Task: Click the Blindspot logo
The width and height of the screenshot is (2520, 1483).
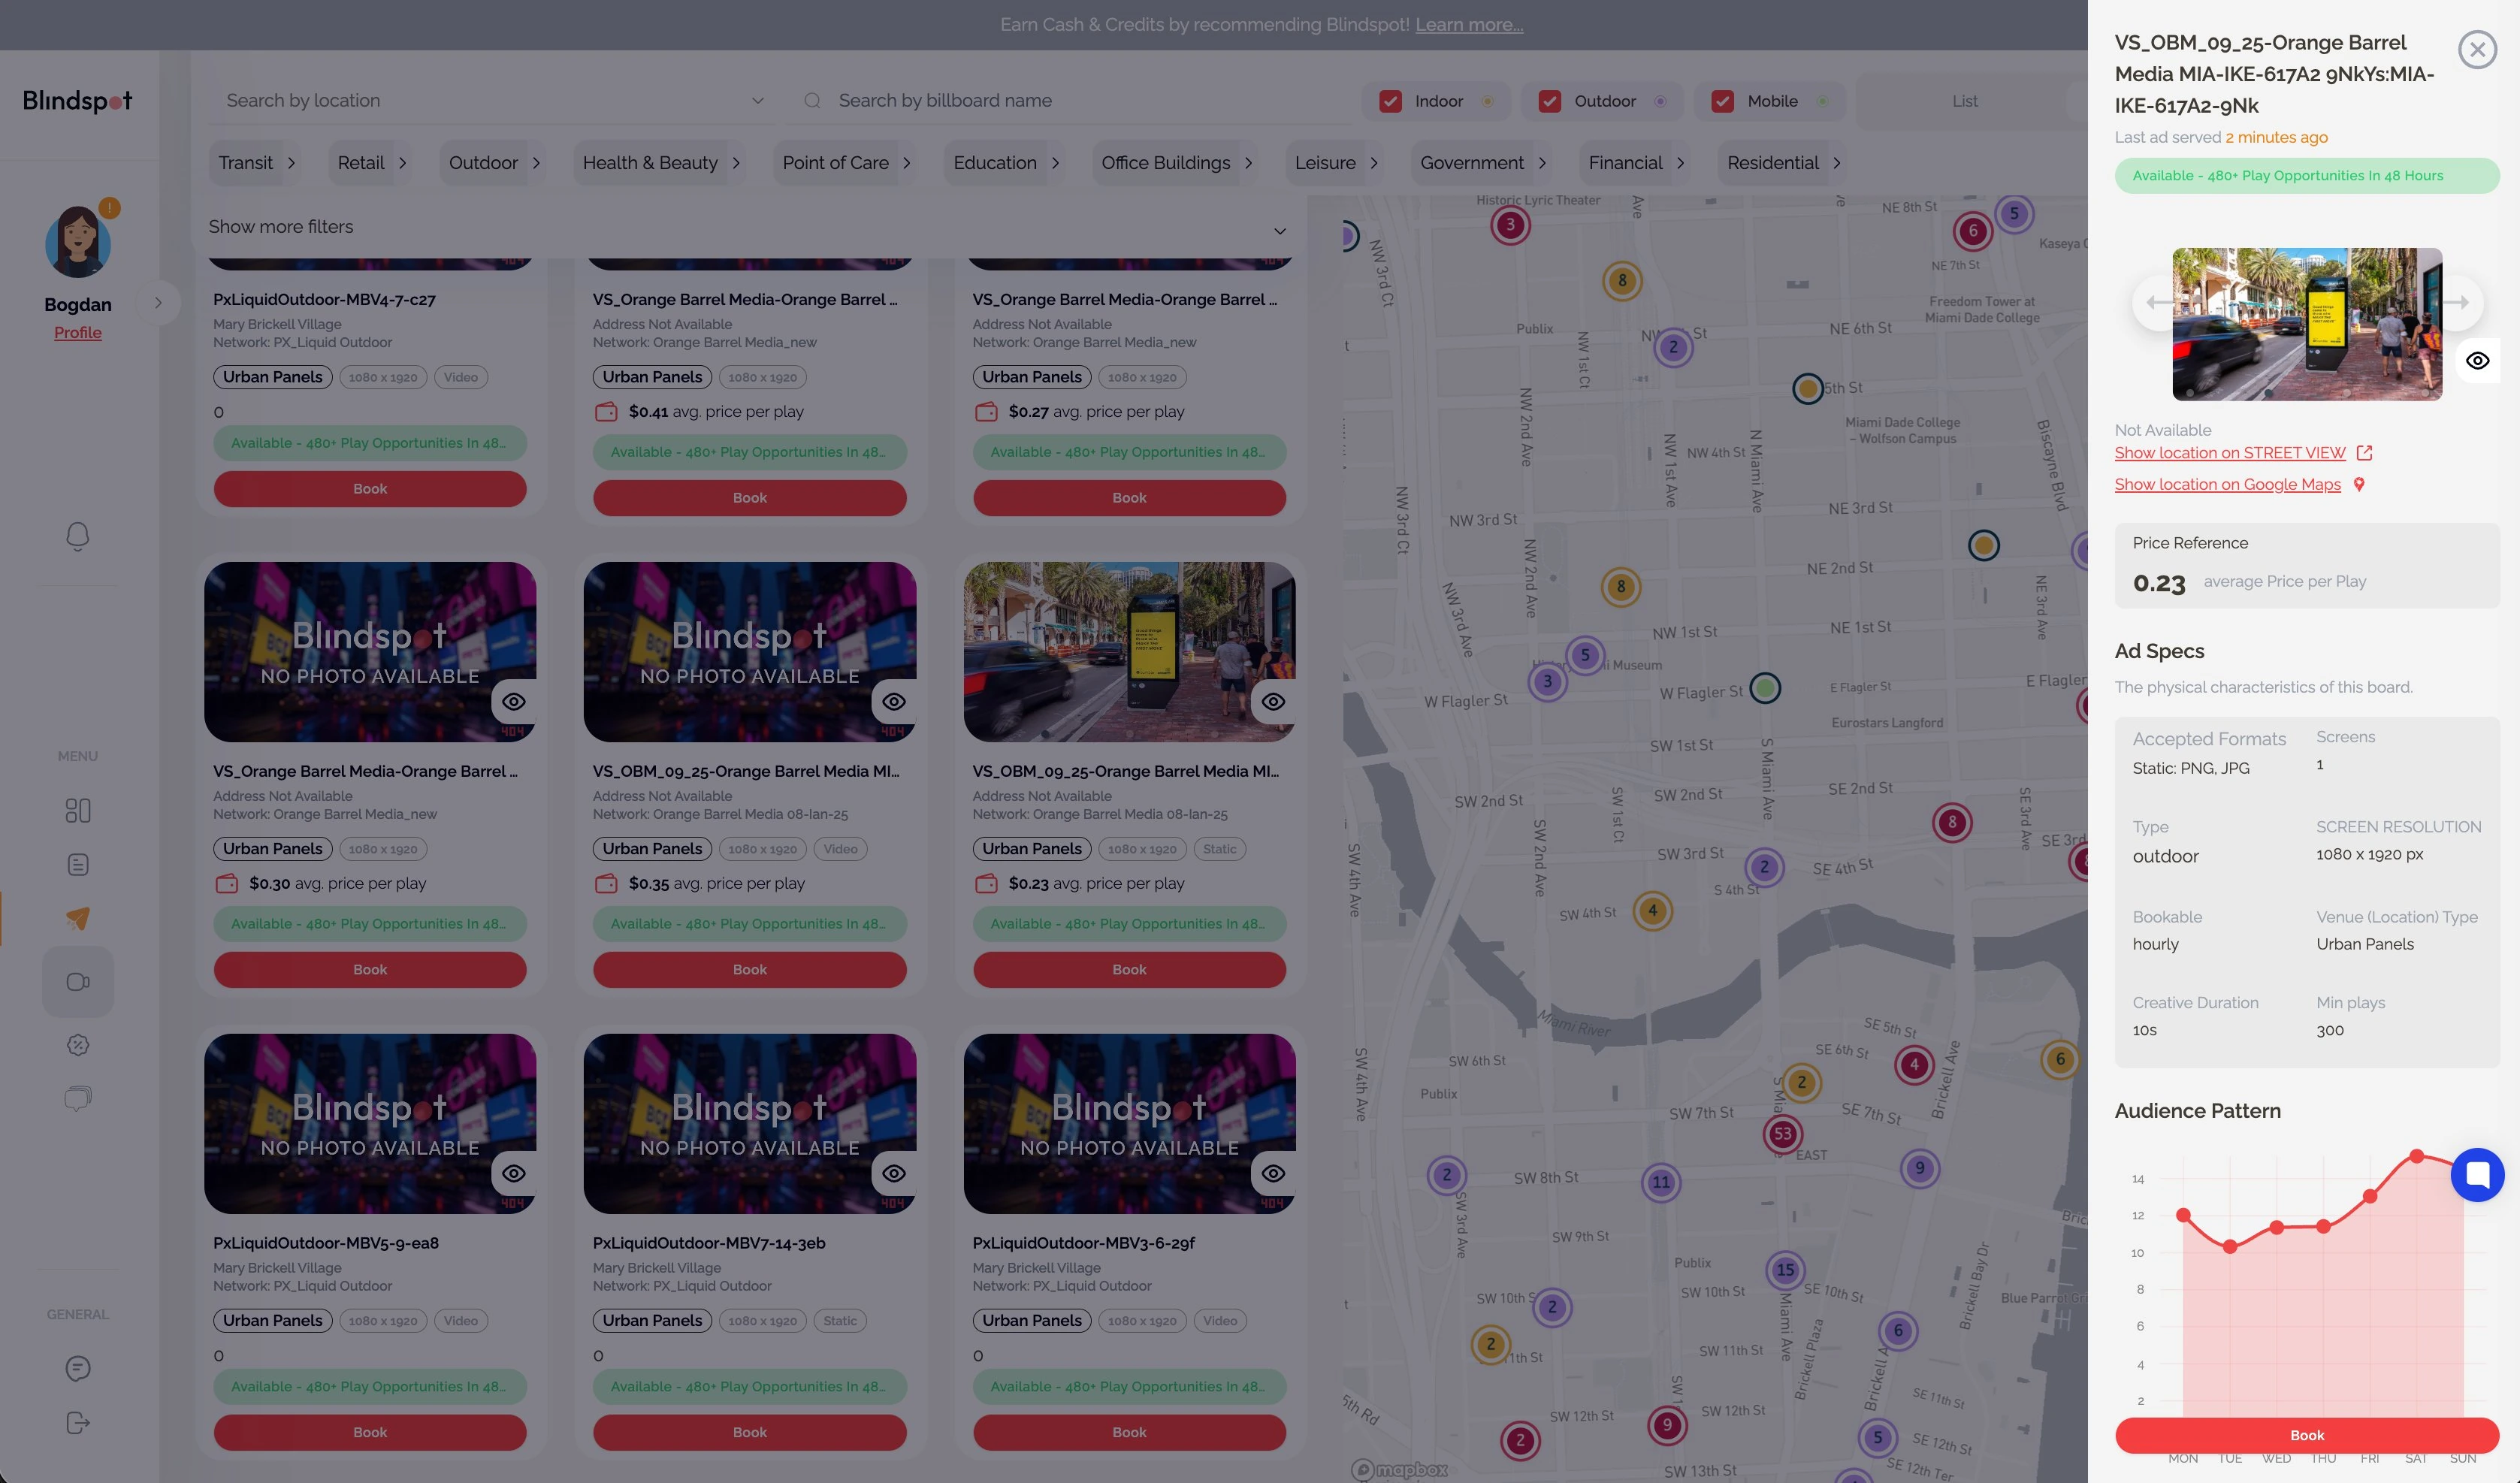Action: [77, 101]
